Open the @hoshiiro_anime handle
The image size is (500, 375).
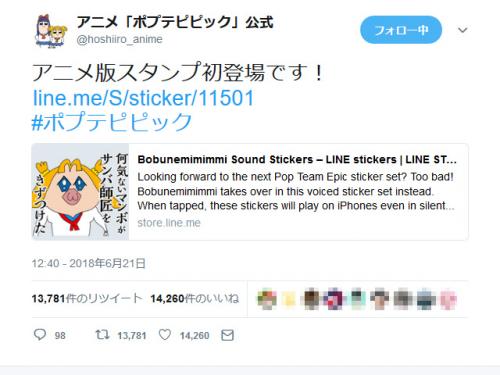119,39
